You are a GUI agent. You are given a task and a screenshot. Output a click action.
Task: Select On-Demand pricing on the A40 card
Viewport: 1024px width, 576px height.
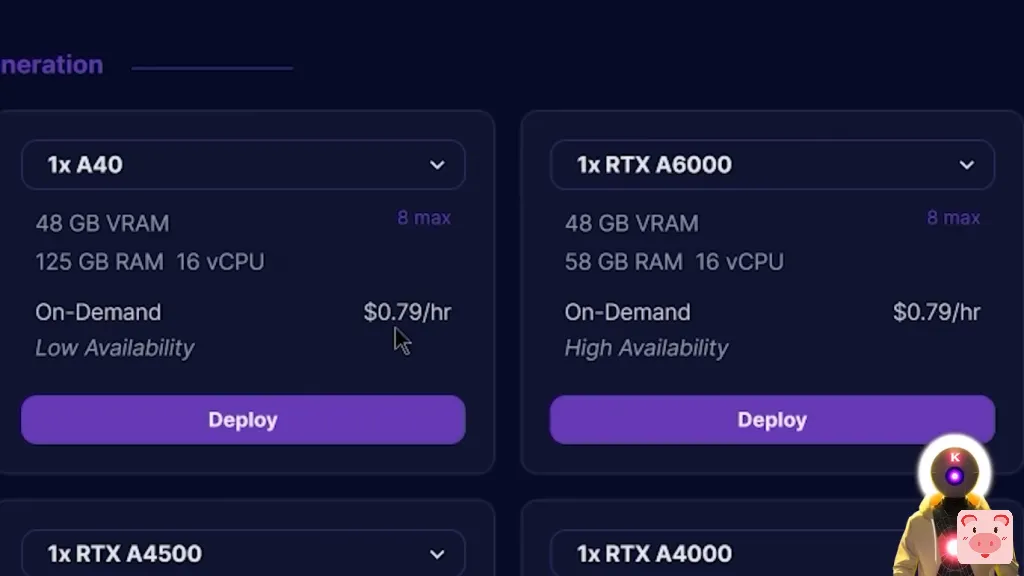pyautogui.click(x=98, y=312)
